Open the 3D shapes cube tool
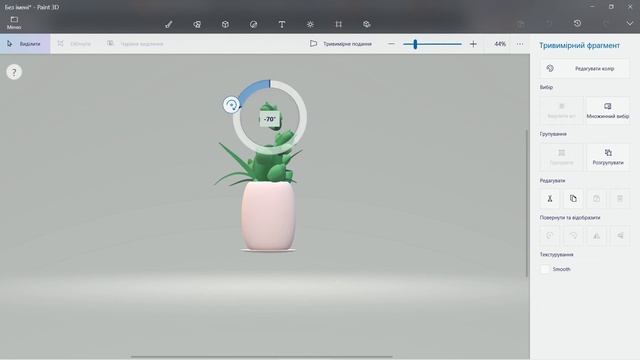The image size is (640, 360). (225, 24)
